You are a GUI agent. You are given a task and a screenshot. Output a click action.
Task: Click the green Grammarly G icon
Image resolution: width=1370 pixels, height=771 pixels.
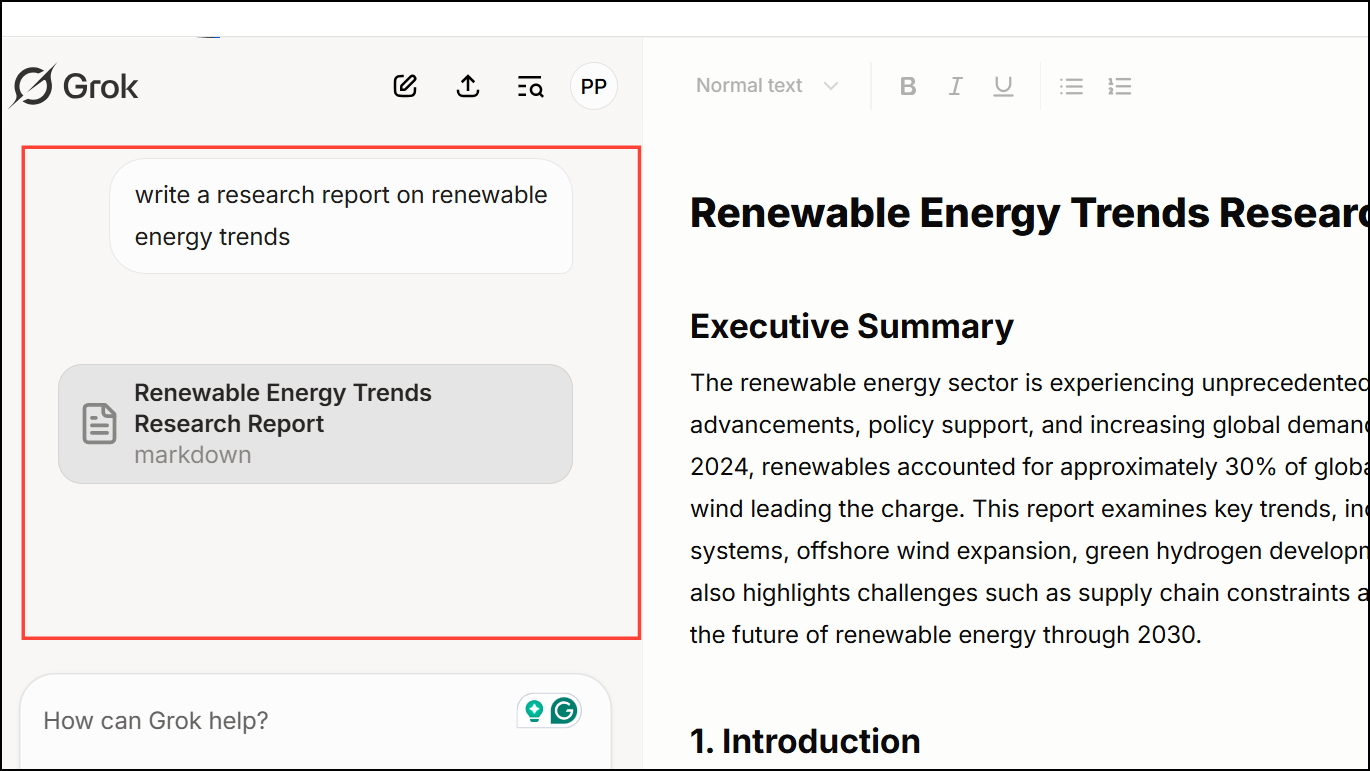pyautogui.click(x=565, y=711)
